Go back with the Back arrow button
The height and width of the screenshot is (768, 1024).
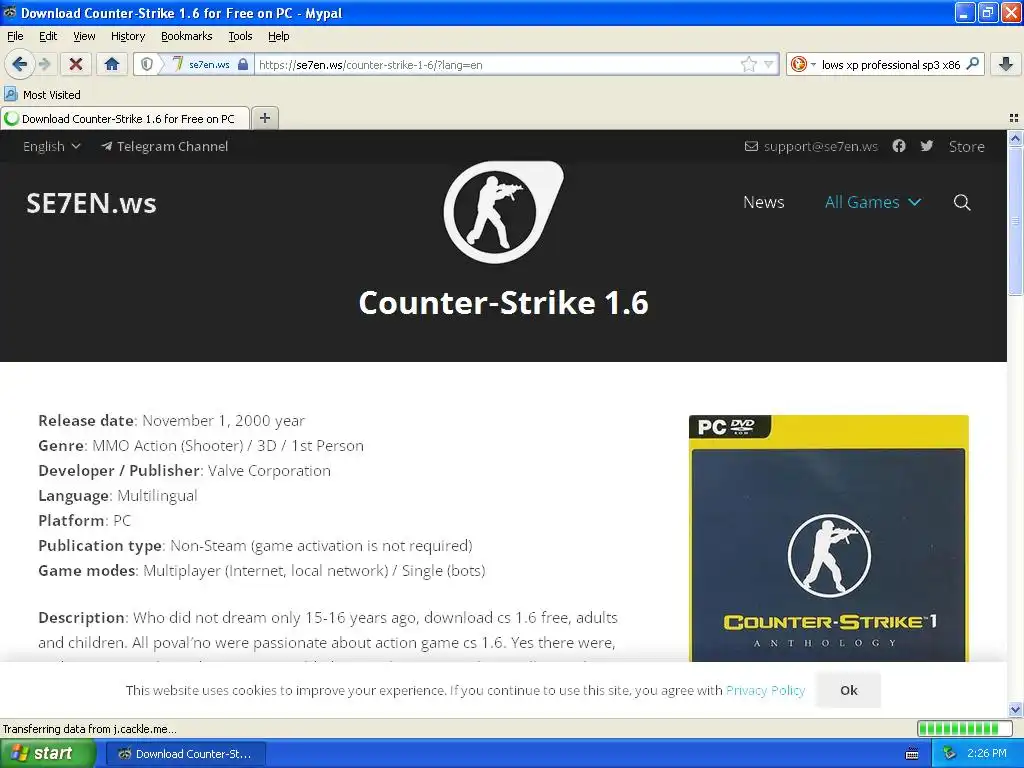point(19,64)
